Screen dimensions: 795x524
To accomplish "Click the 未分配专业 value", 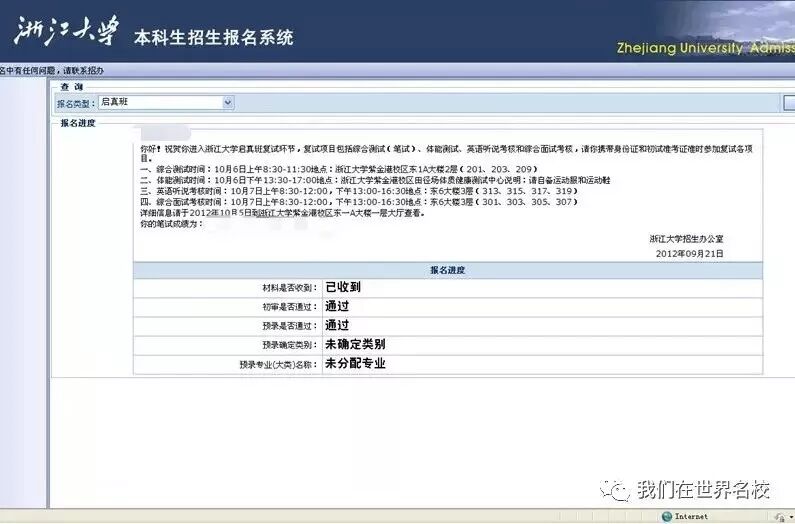I will pos(355,364).
